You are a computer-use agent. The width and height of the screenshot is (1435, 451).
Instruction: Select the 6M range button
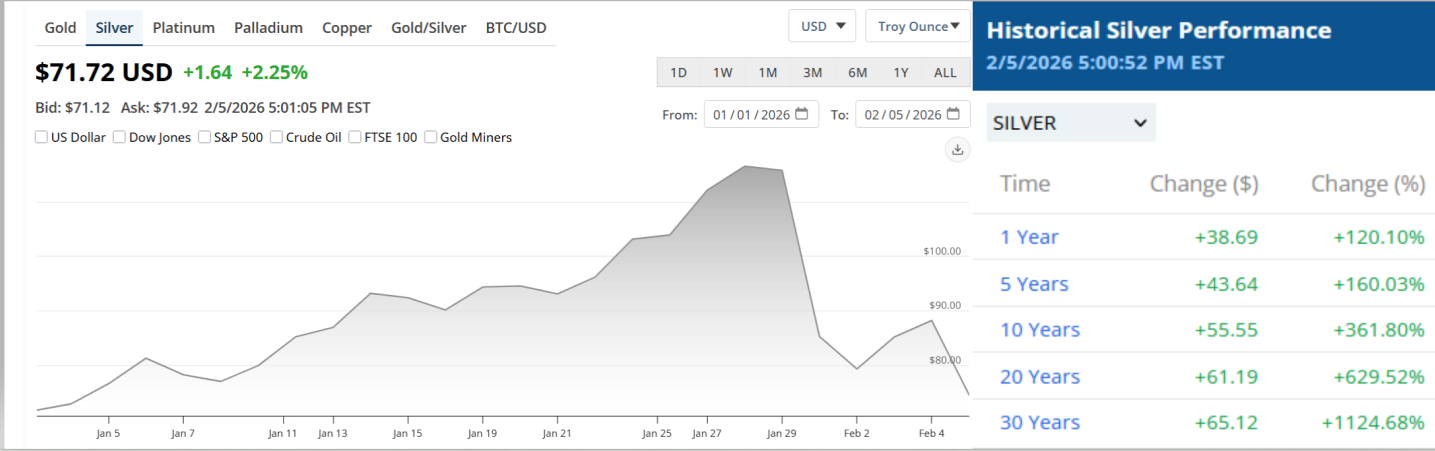(857, 73)
